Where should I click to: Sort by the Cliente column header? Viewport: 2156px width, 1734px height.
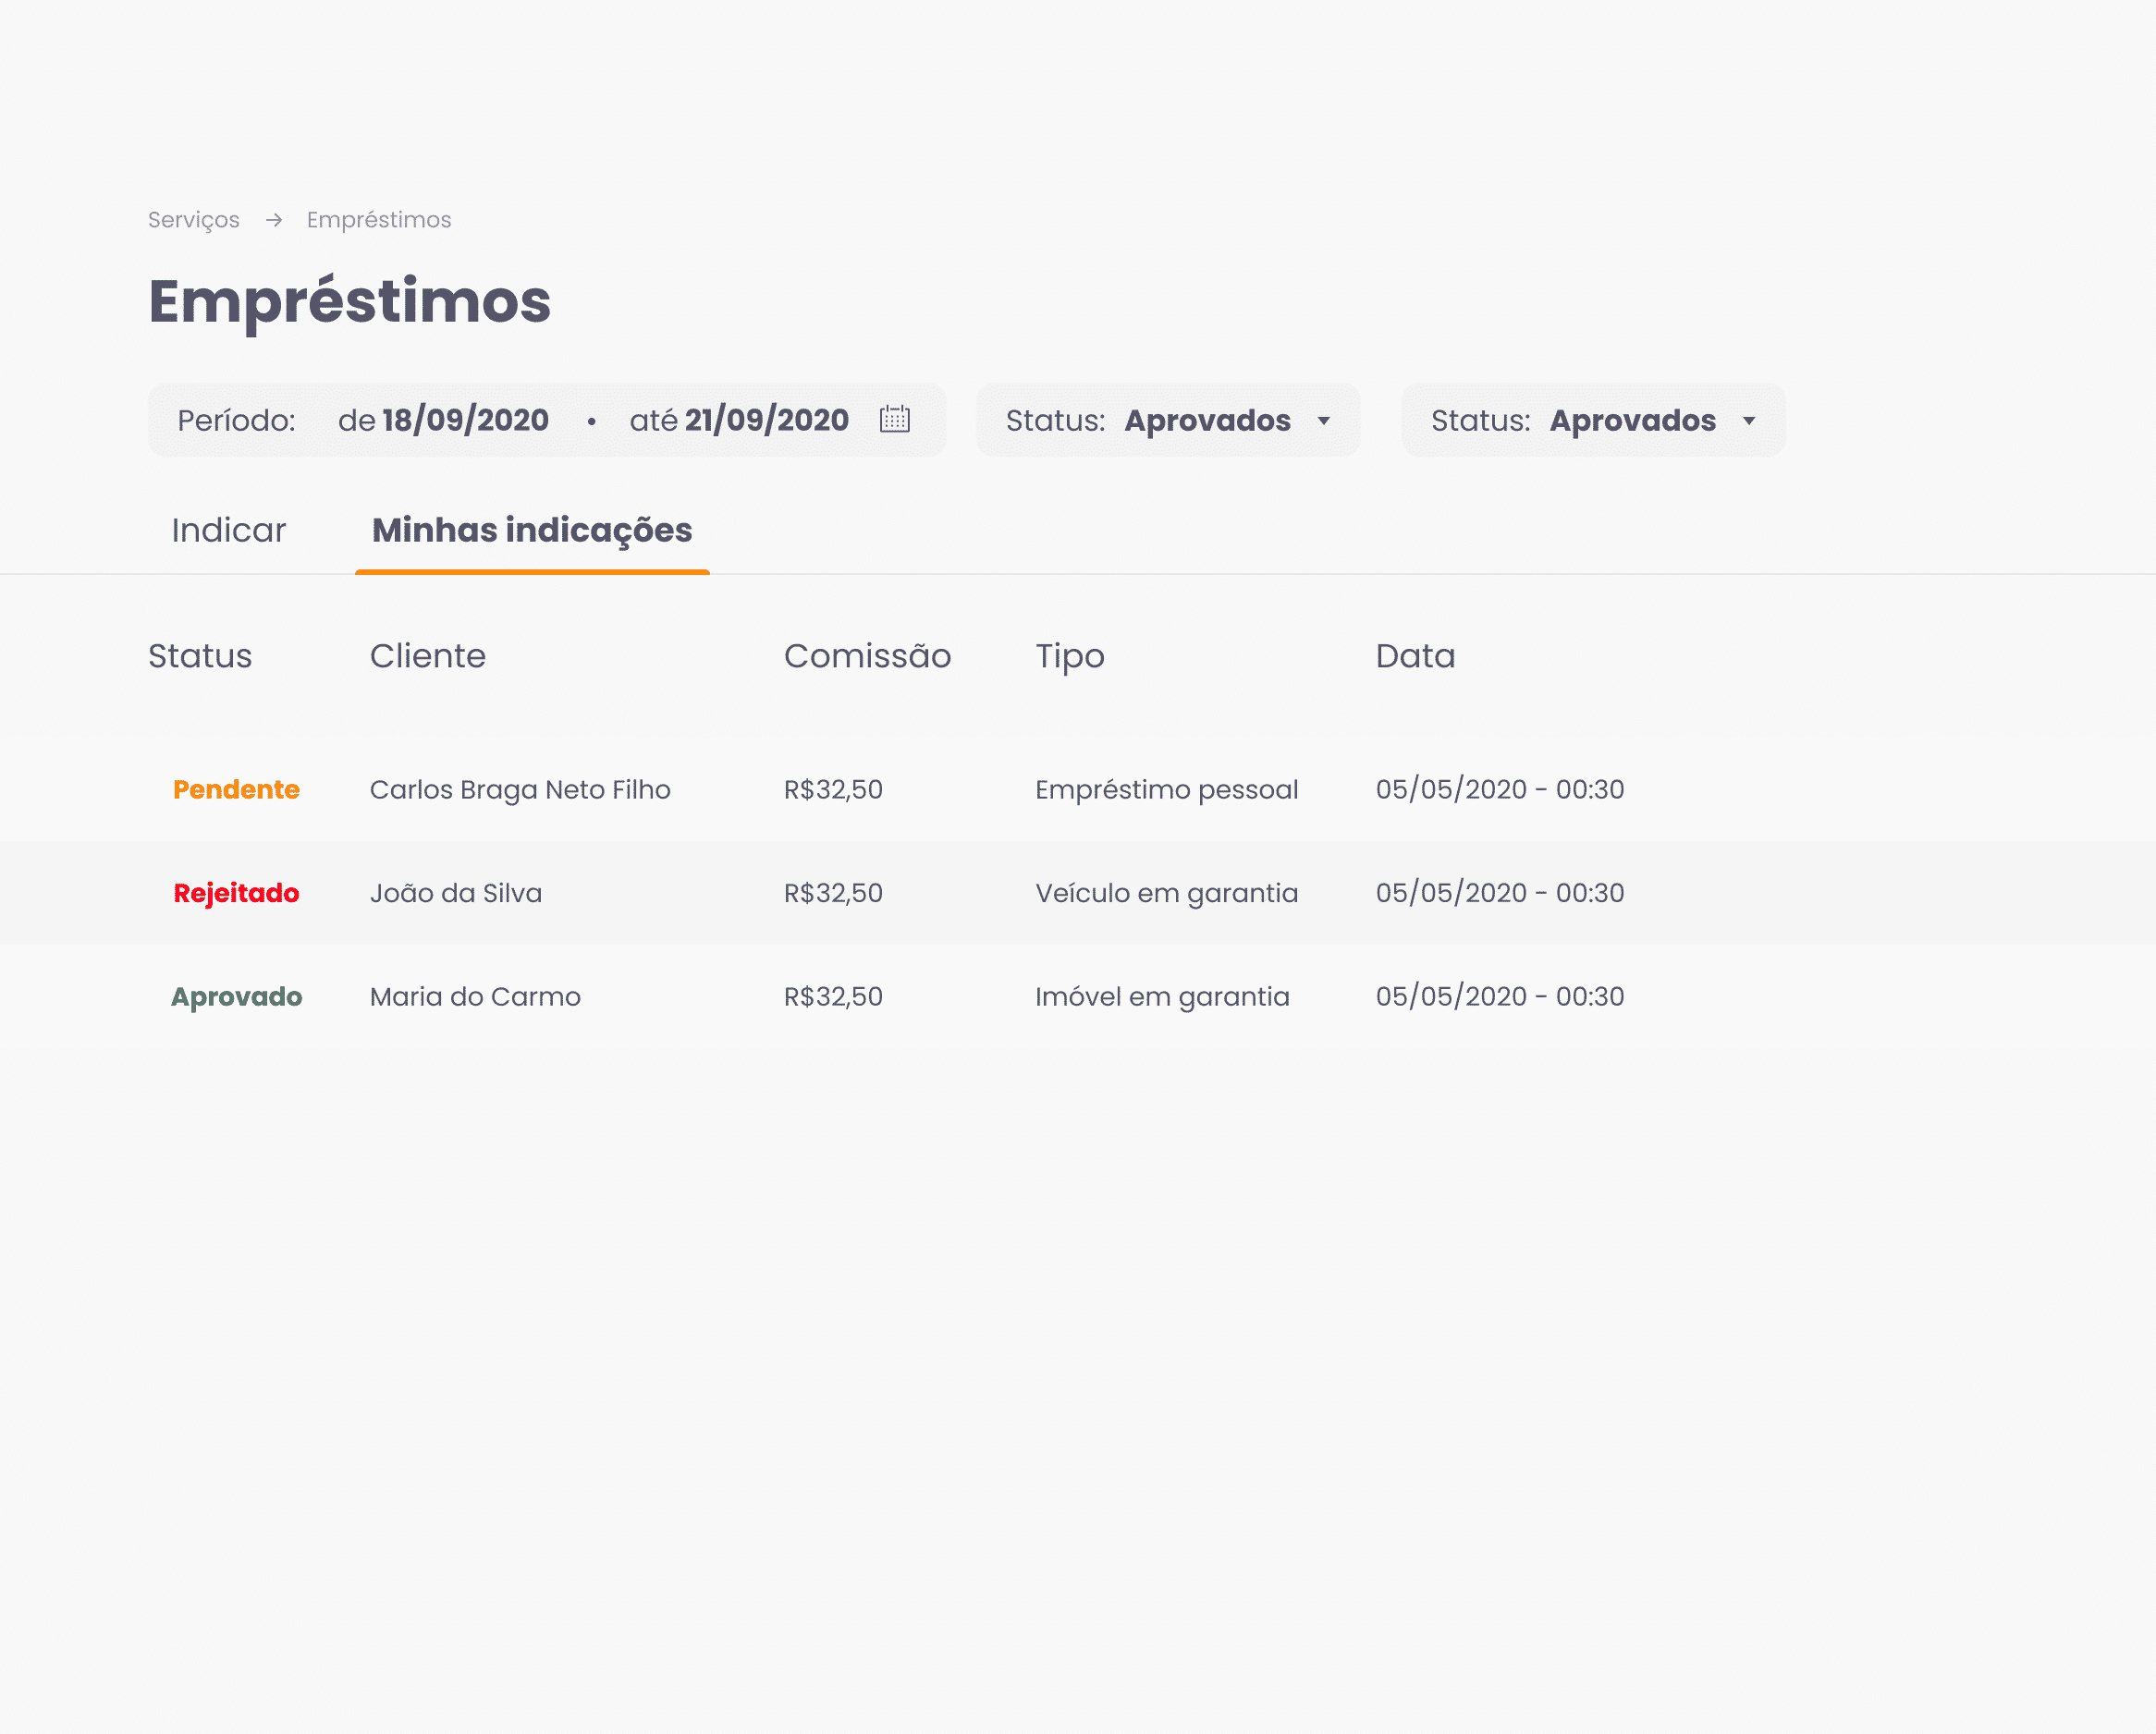coord(428,656)
